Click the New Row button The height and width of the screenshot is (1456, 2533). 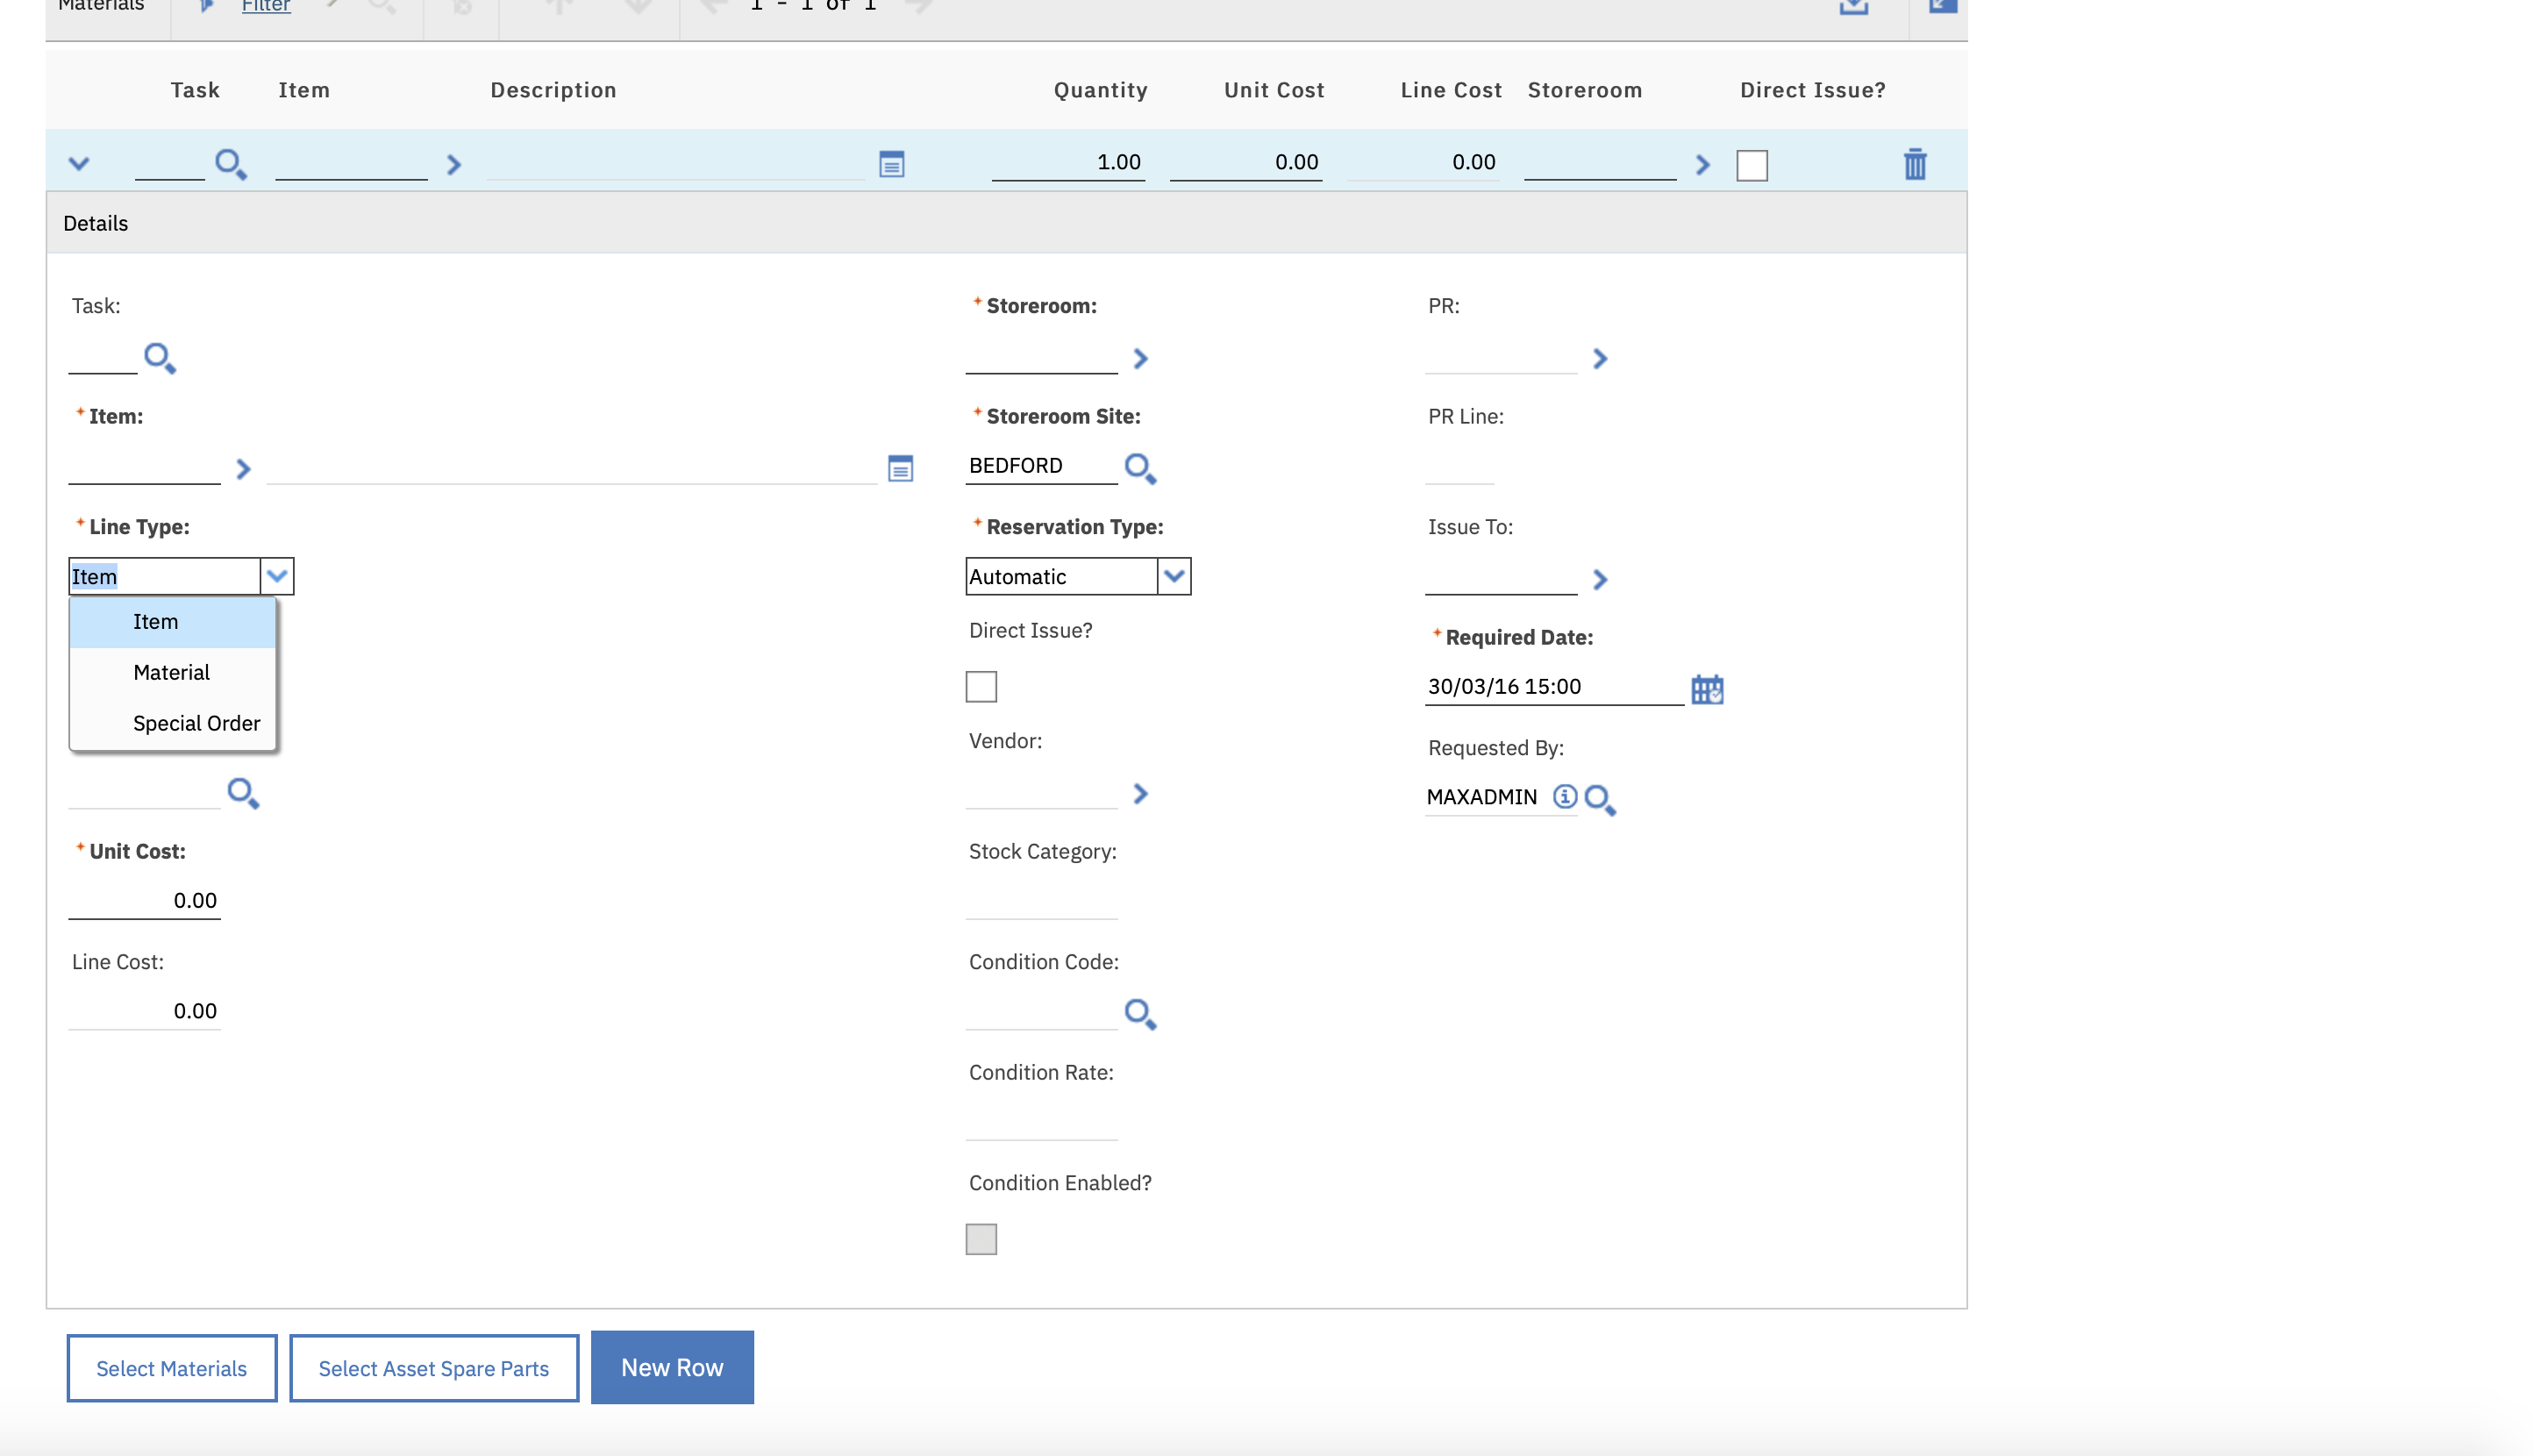671,1367
